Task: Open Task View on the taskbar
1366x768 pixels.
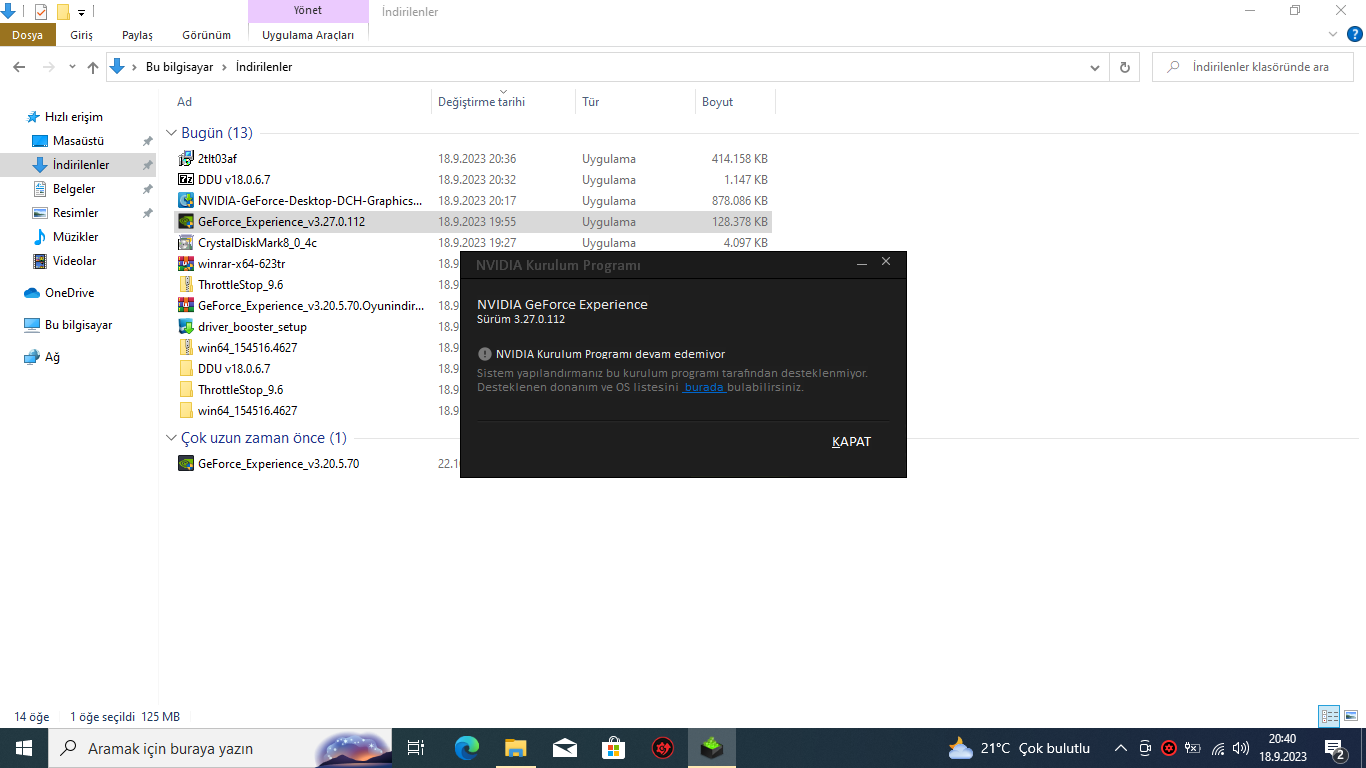Action: [x=416, y=748]
